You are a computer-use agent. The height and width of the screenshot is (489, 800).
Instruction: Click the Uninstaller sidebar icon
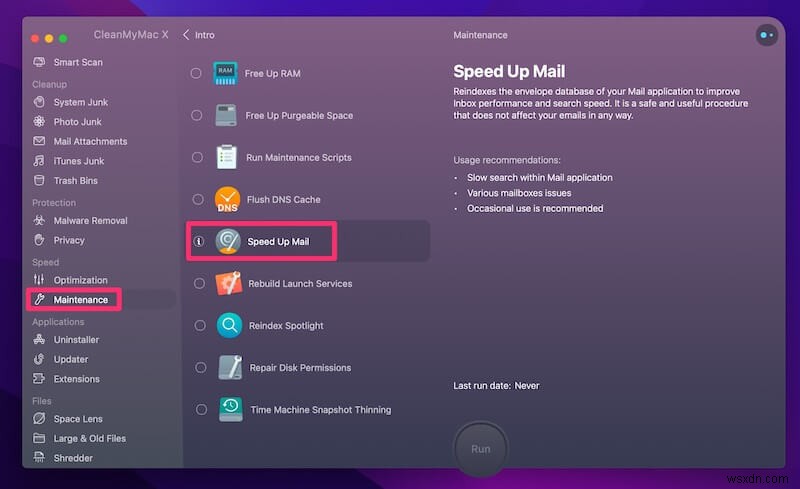click(39, 339)
